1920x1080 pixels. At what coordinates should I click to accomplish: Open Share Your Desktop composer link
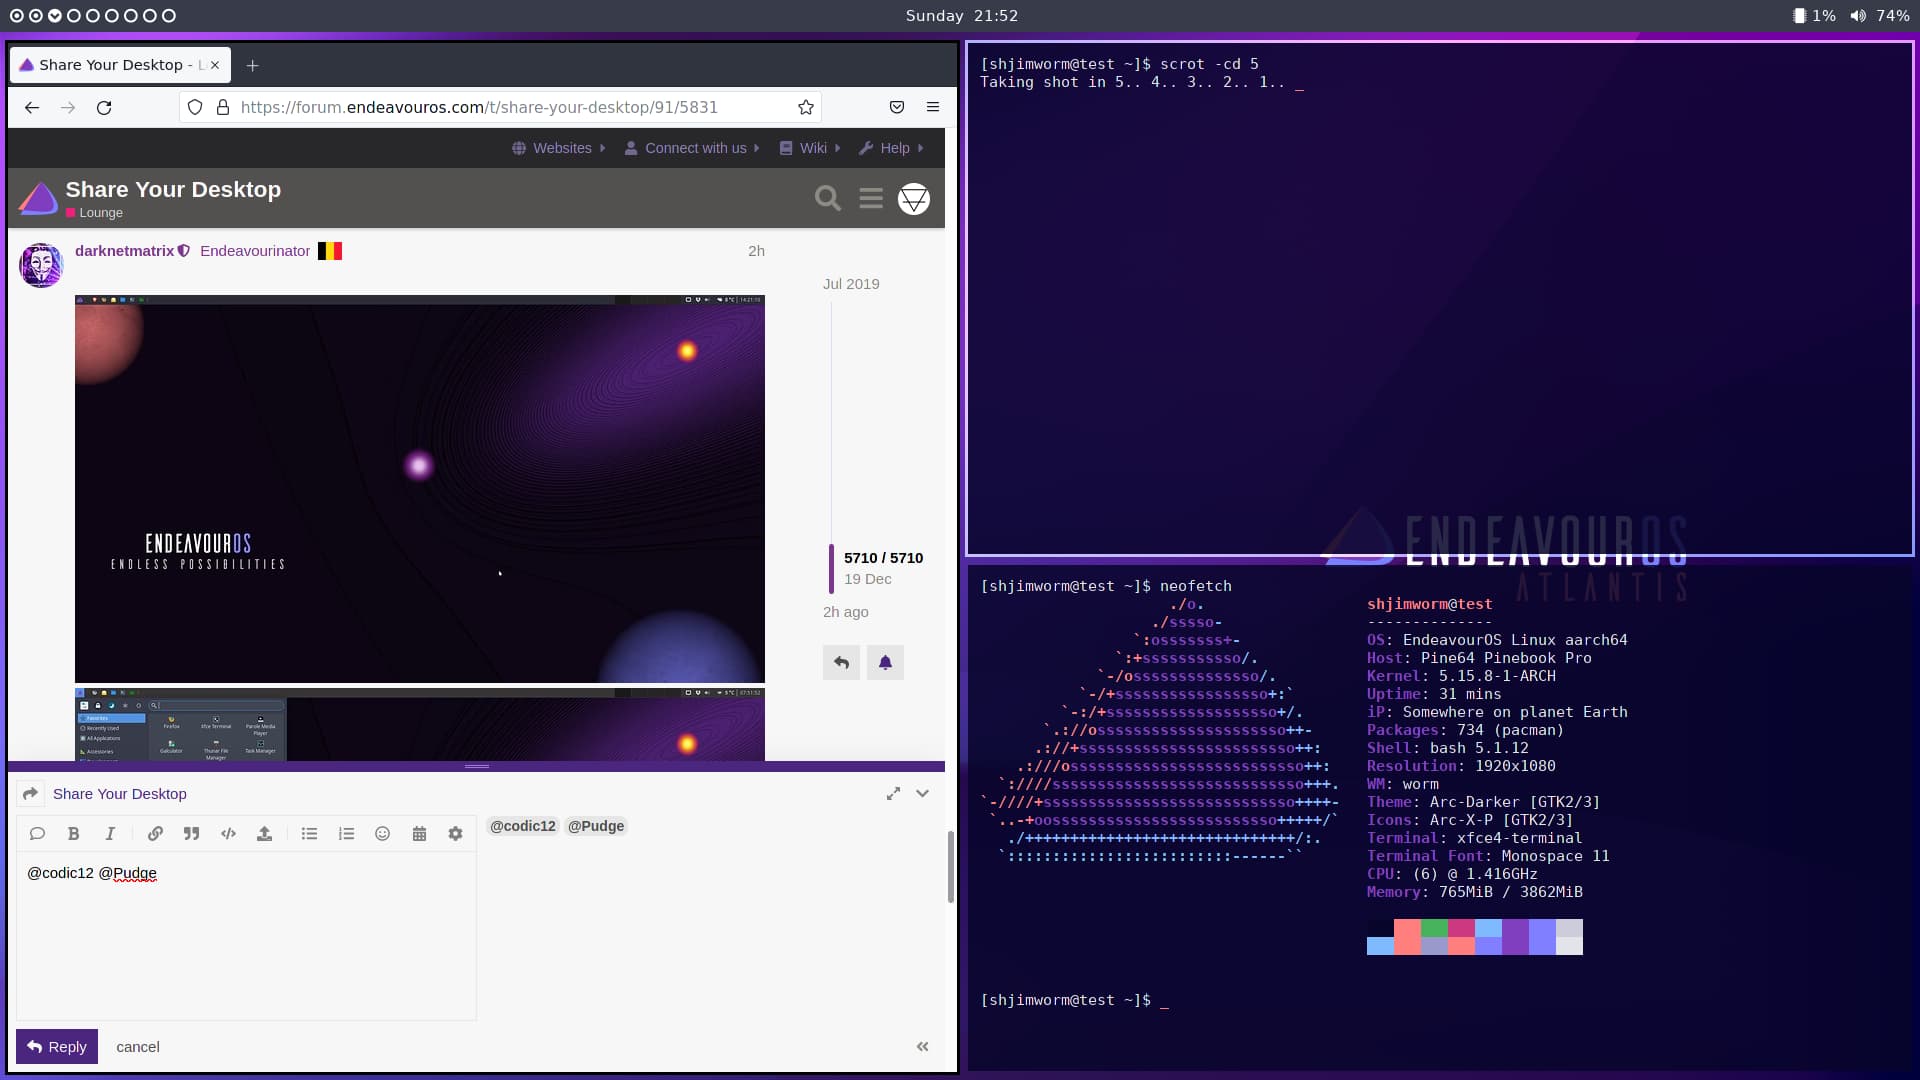tap(120, 793)
